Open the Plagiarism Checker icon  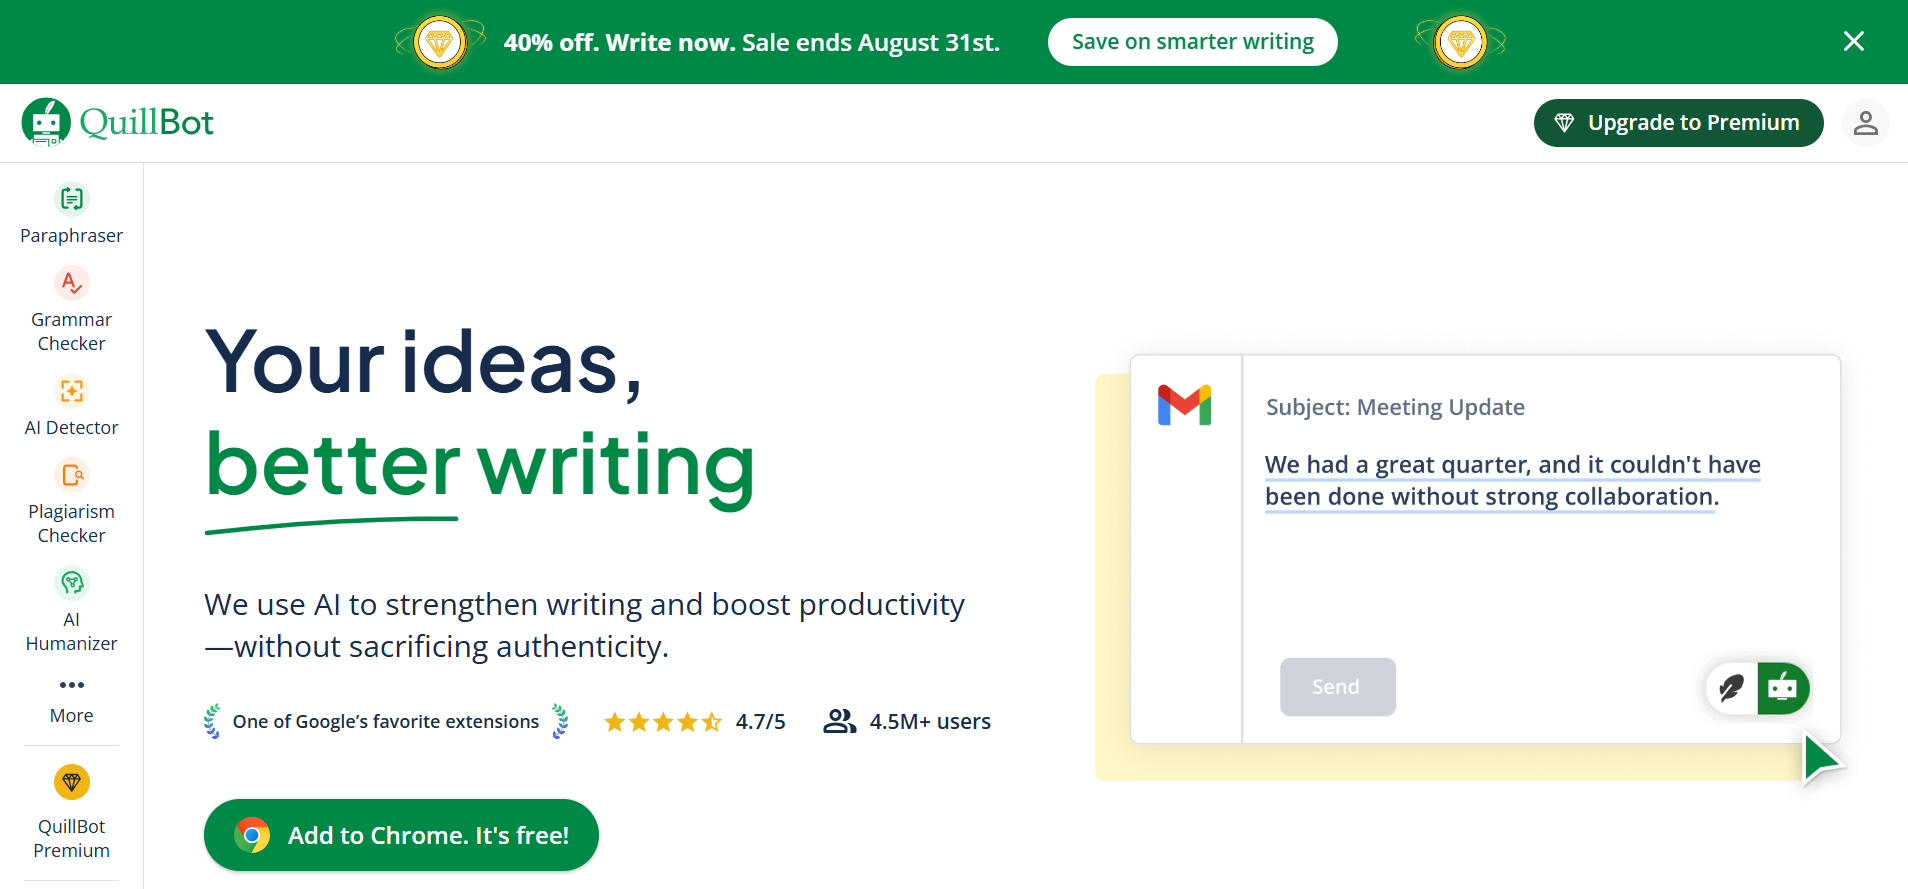[72, 475]
